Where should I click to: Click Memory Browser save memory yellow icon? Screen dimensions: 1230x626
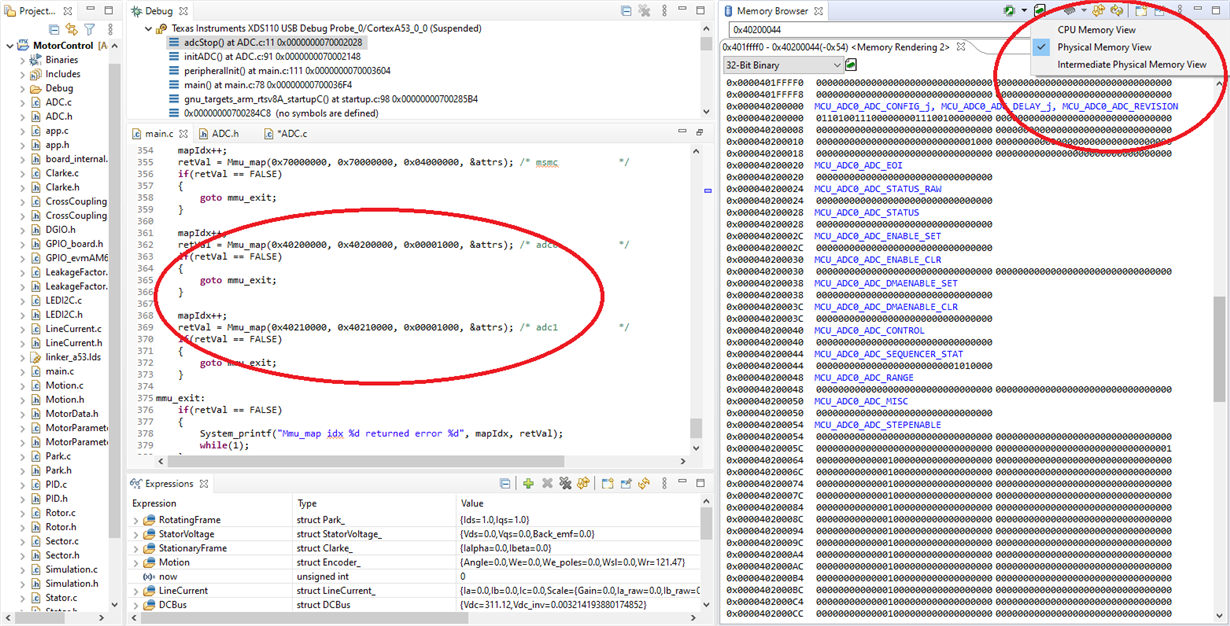(x=1098, y=10)
